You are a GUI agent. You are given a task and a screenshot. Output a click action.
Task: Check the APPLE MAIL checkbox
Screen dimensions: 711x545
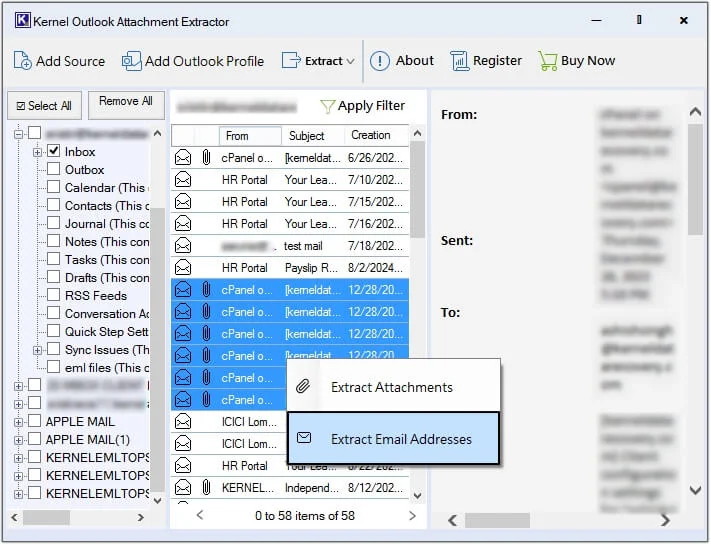(x=35, y=421)
